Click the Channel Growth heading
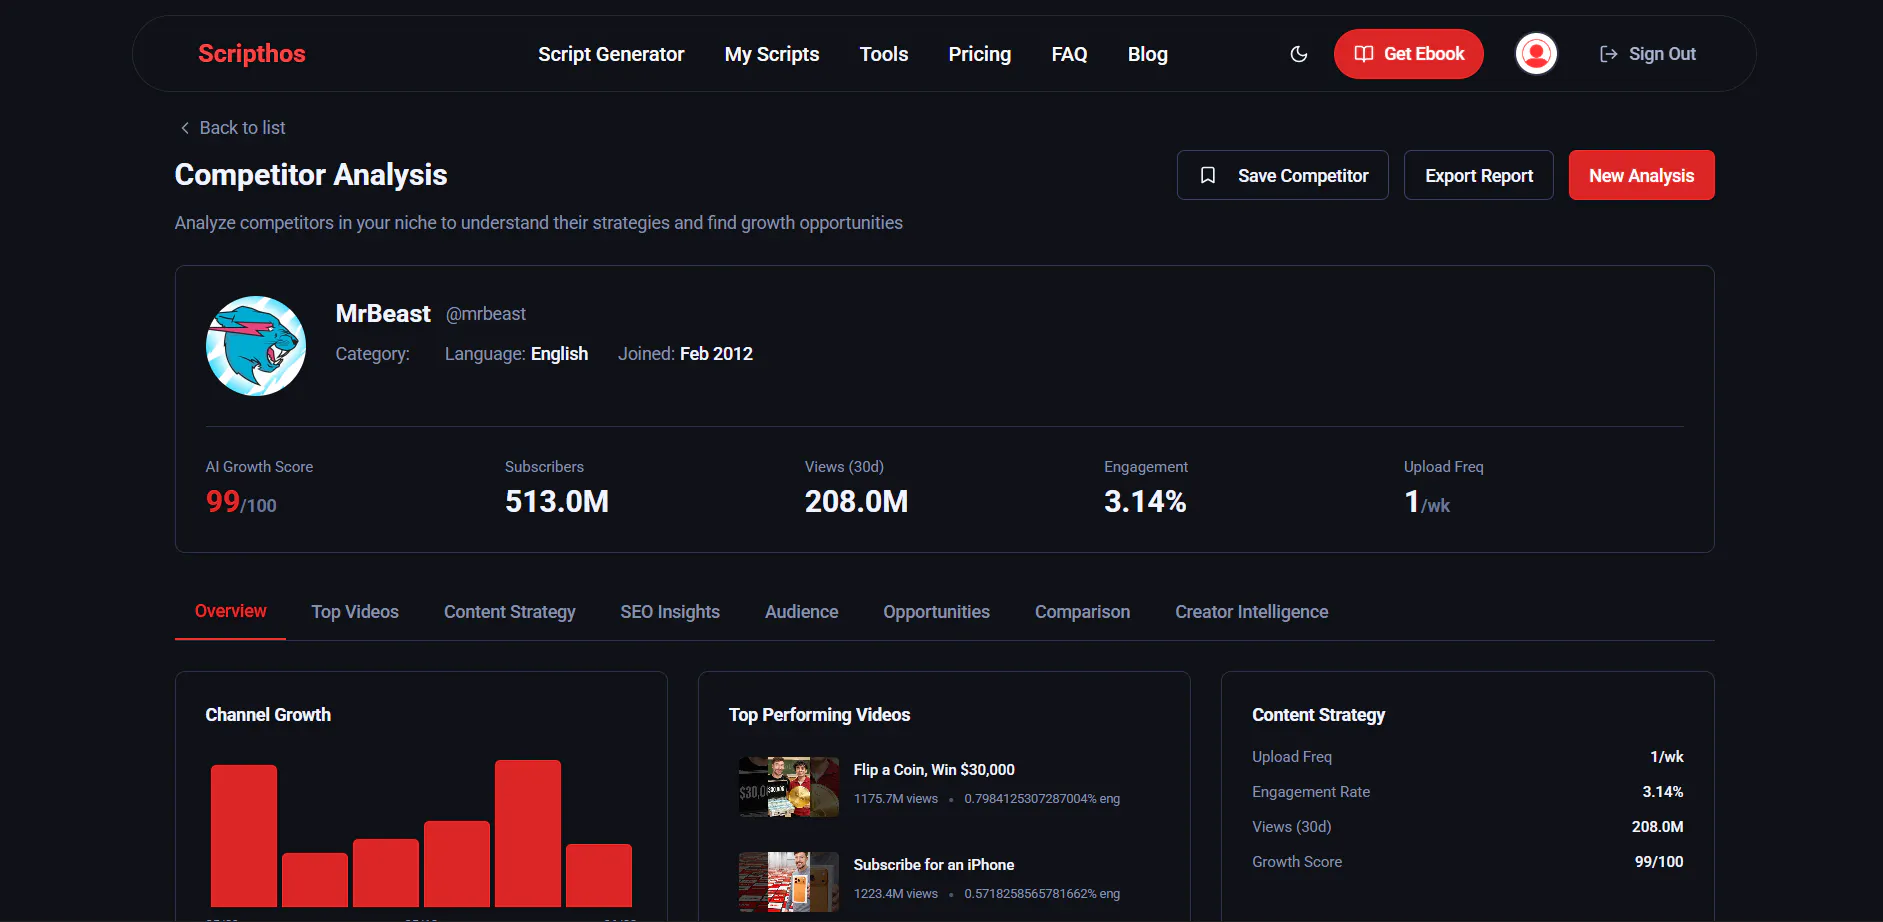Image resolution: width=1883 pixels, height=922 pixels. pyautogui.click(x=268, y=715)
